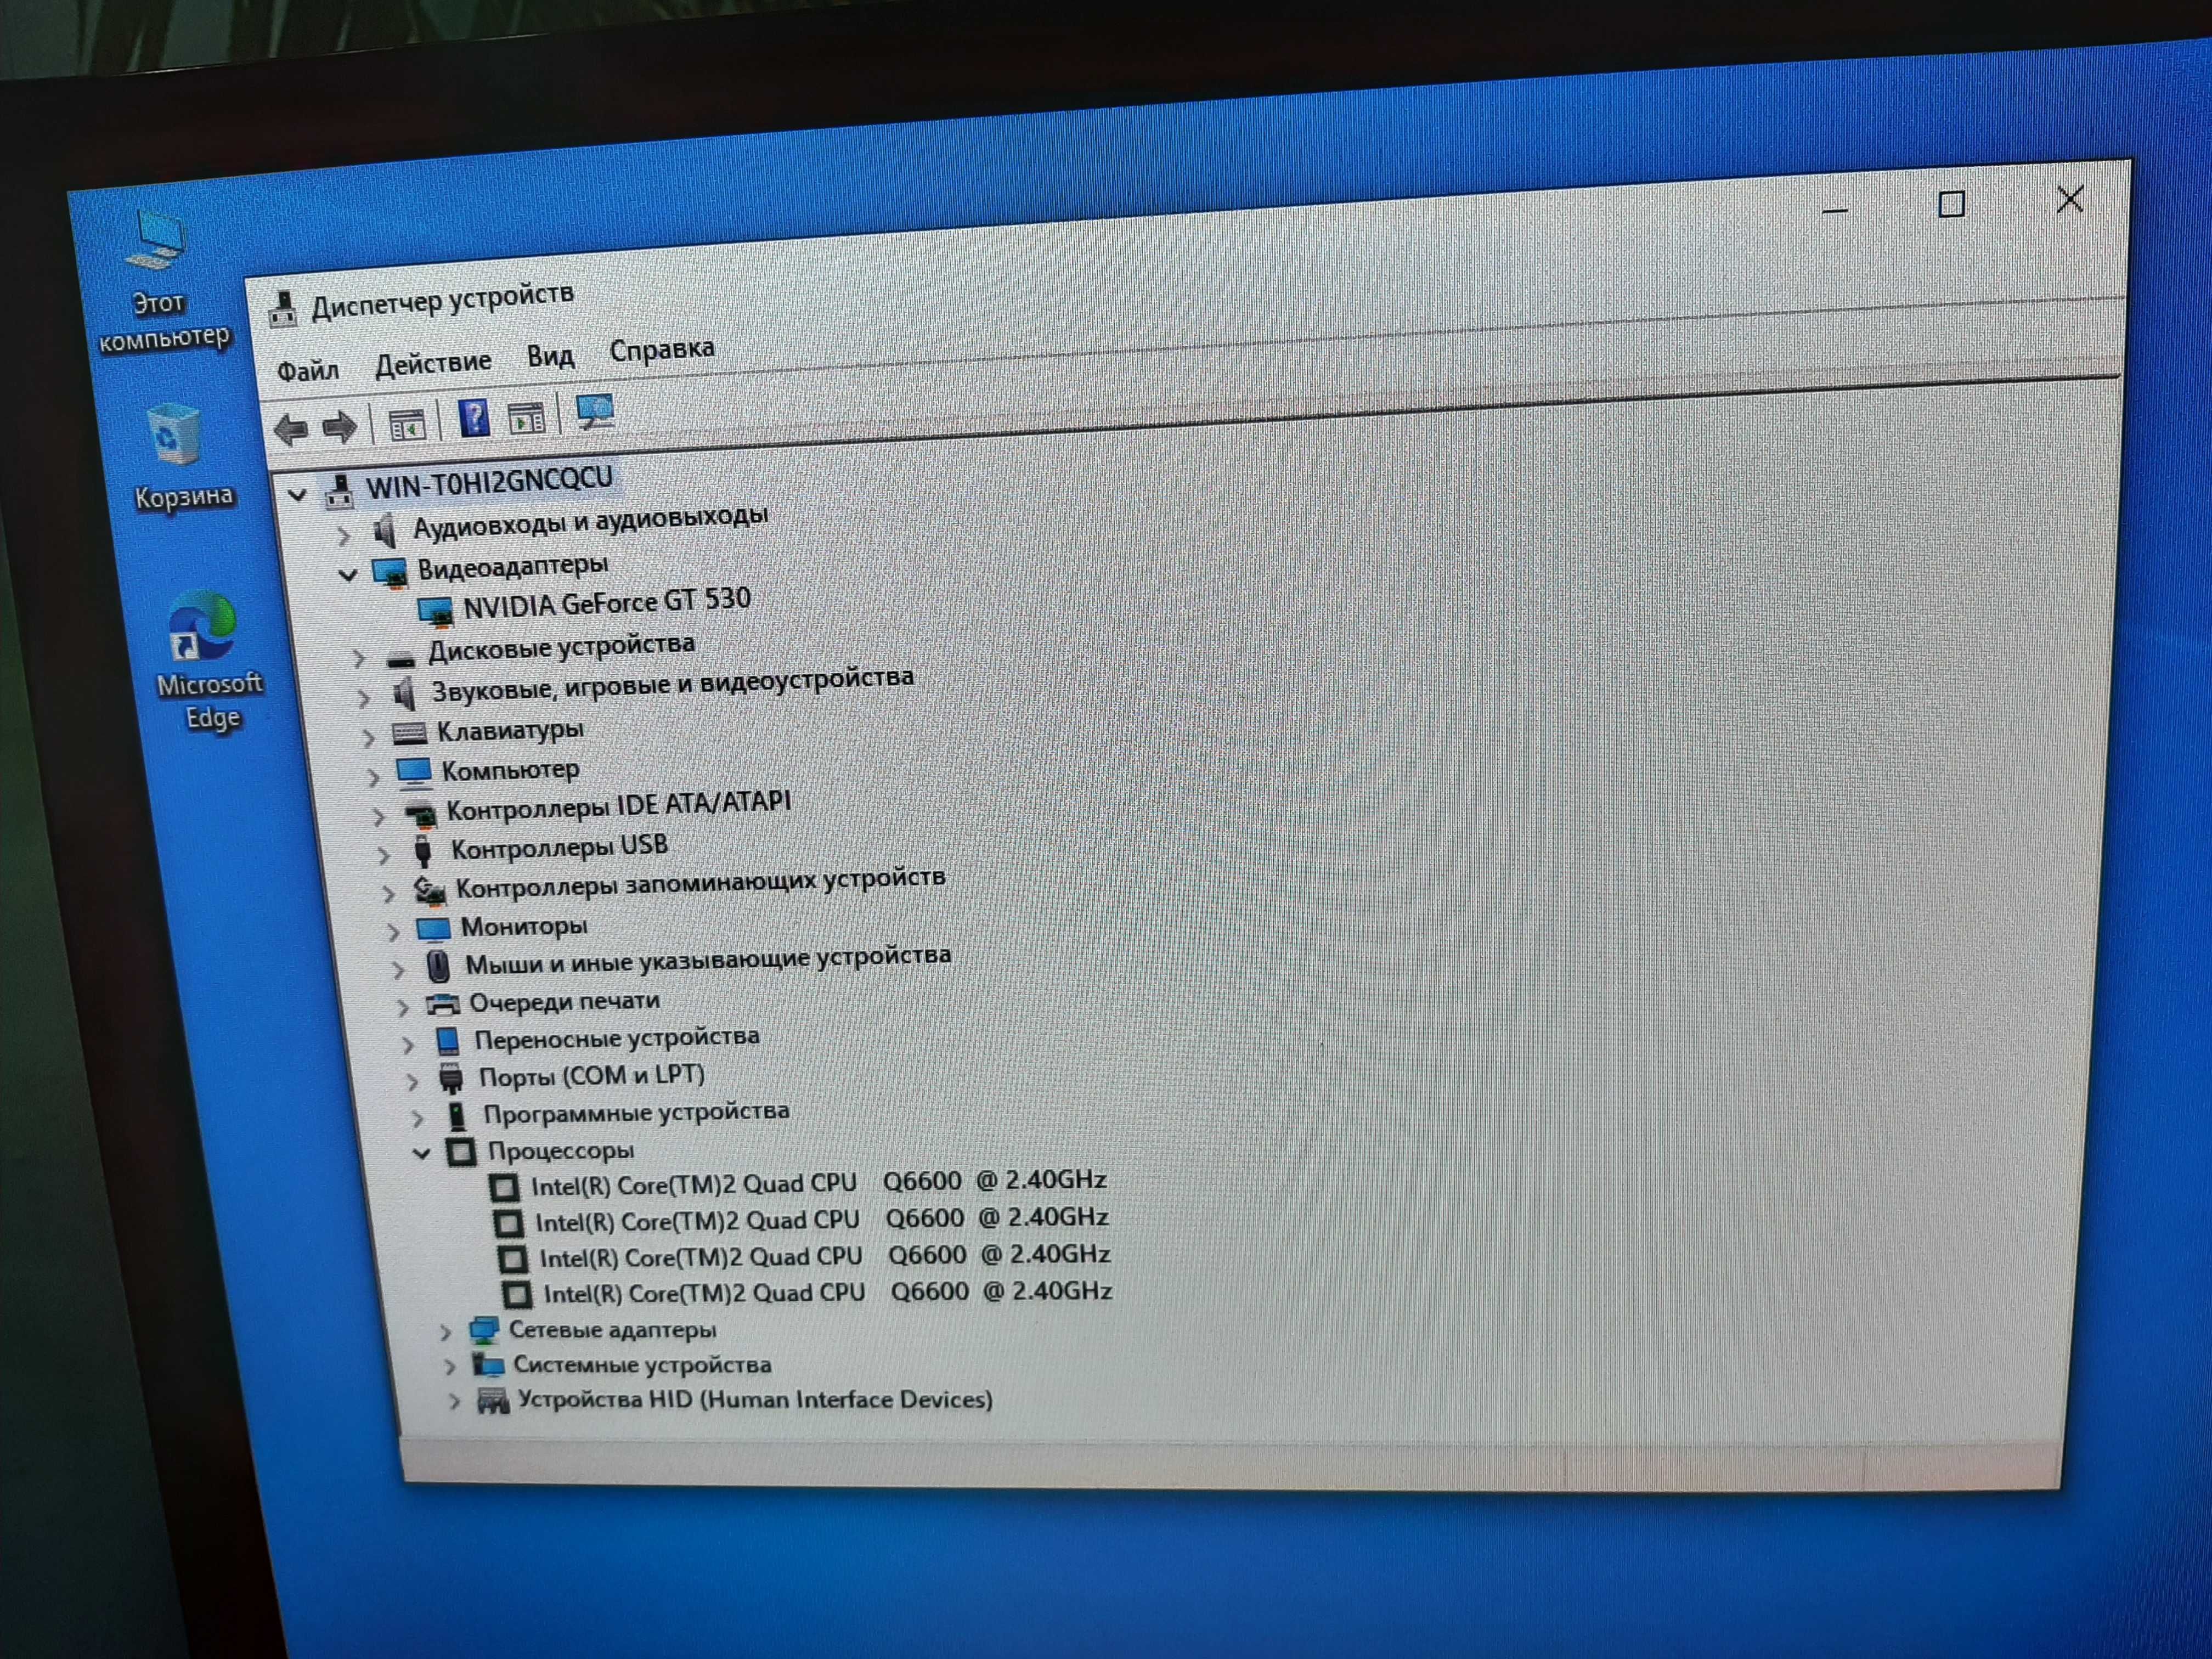Click the Back arrow toolbar icon
The height and width of the screenshot is (1659, 2212).
(x=291, y=429)
